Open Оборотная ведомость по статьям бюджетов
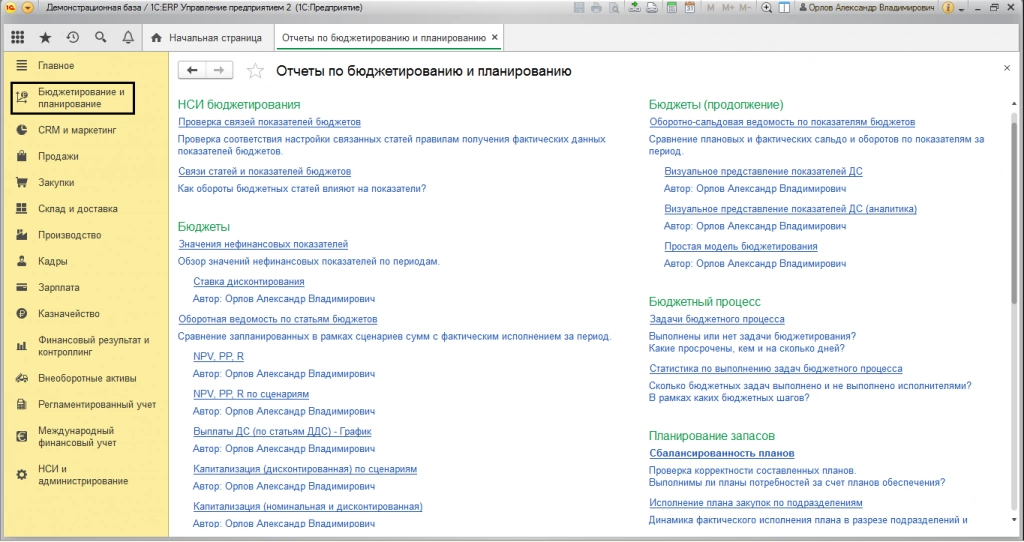This screenshot has height=542, width=1024. (278, 319)
